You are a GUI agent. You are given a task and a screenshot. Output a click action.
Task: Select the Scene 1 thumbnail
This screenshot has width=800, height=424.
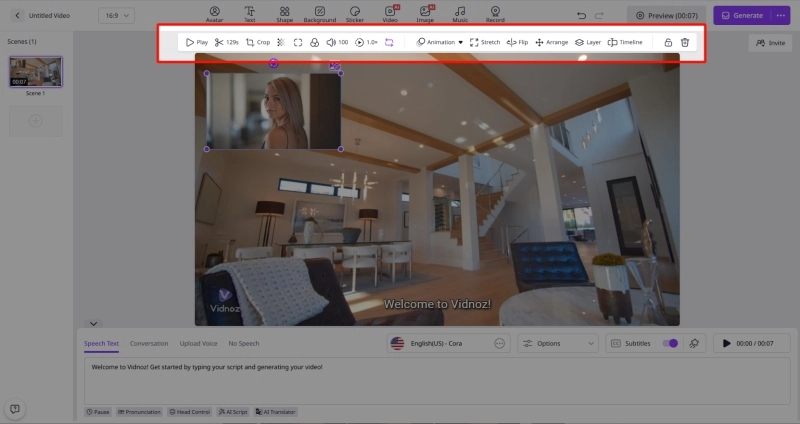coord(36,71)
